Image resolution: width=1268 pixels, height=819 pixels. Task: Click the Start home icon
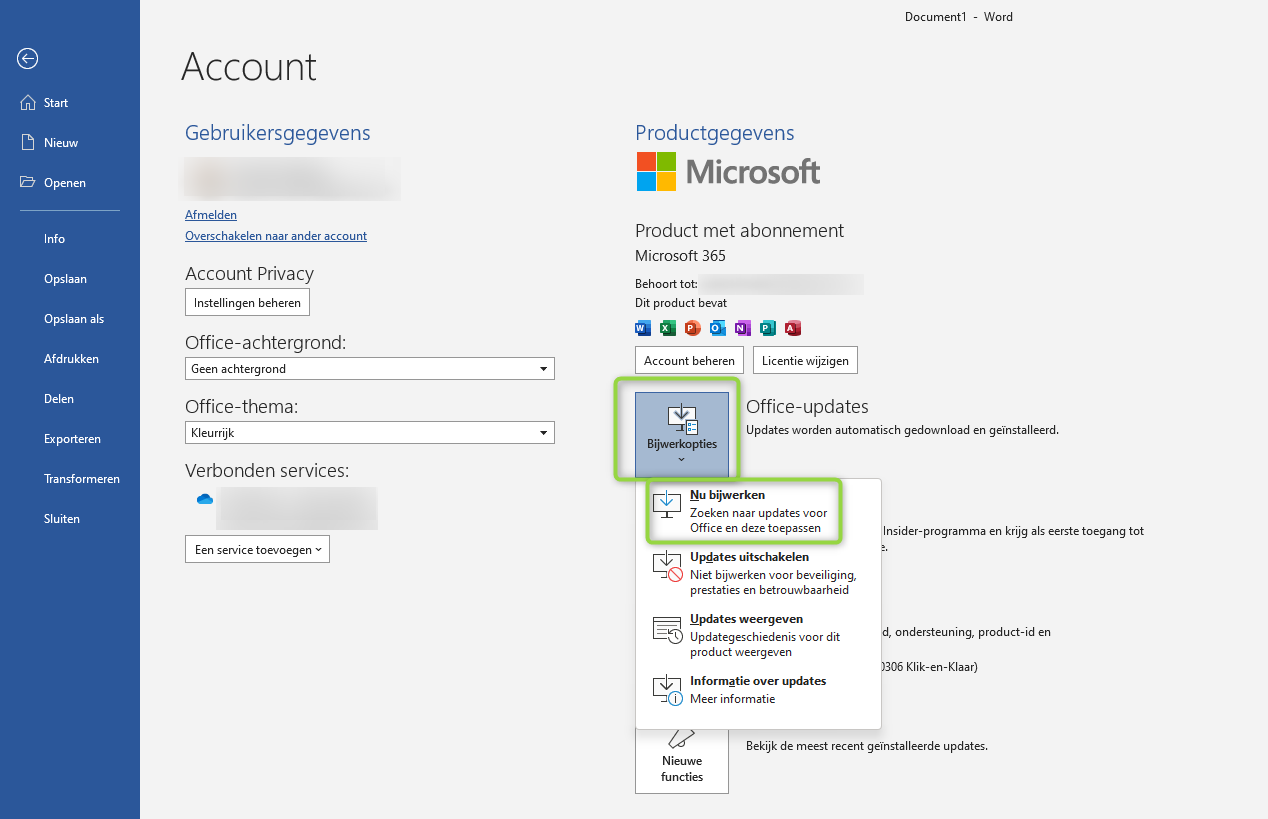click(x=27, y=102)
